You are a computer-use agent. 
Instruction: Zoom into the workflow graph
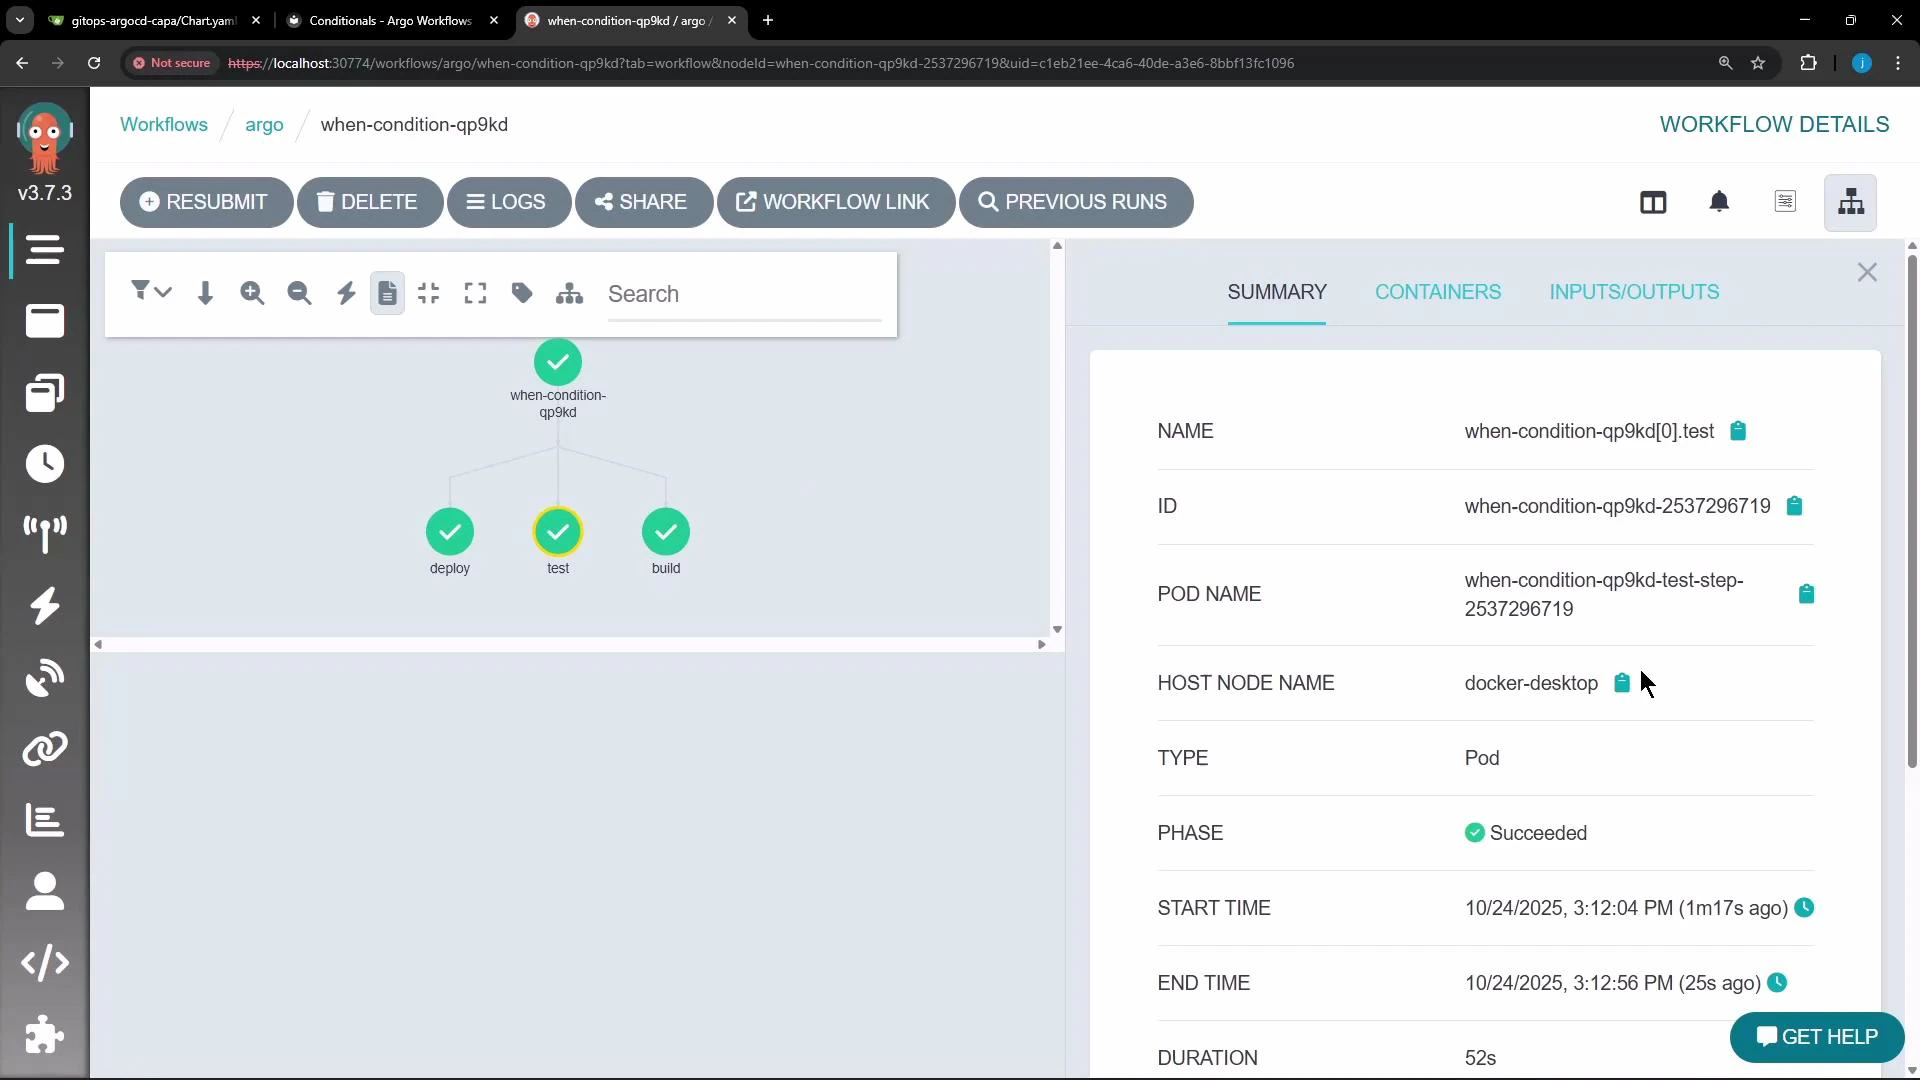pyautogui.click(x=252, y=292)
